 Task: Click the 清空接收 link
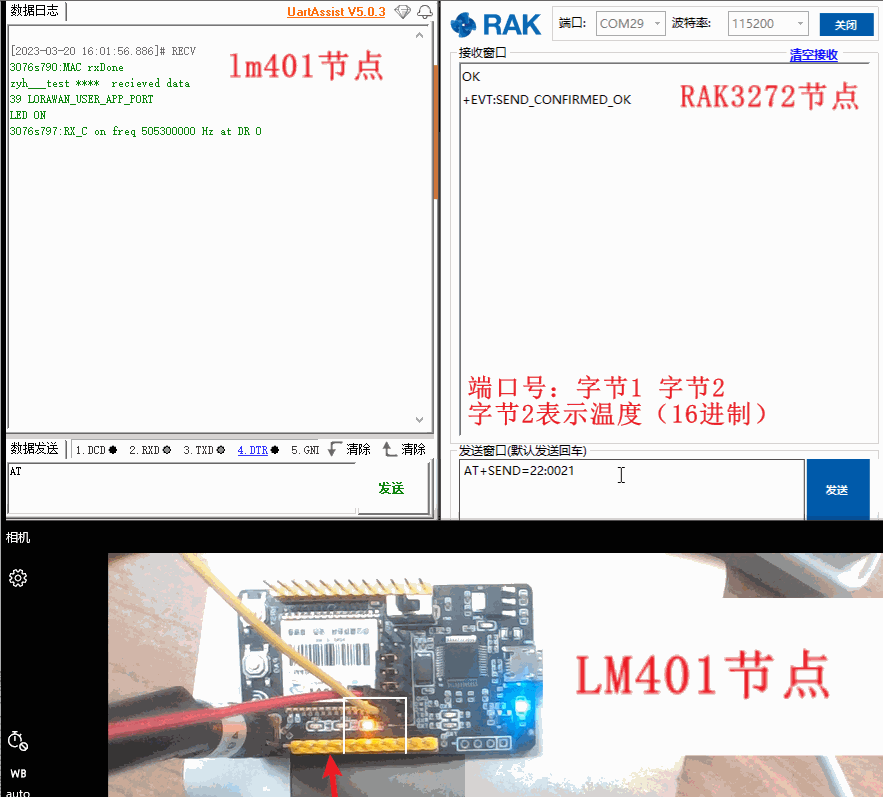click(x=813, y=55)
